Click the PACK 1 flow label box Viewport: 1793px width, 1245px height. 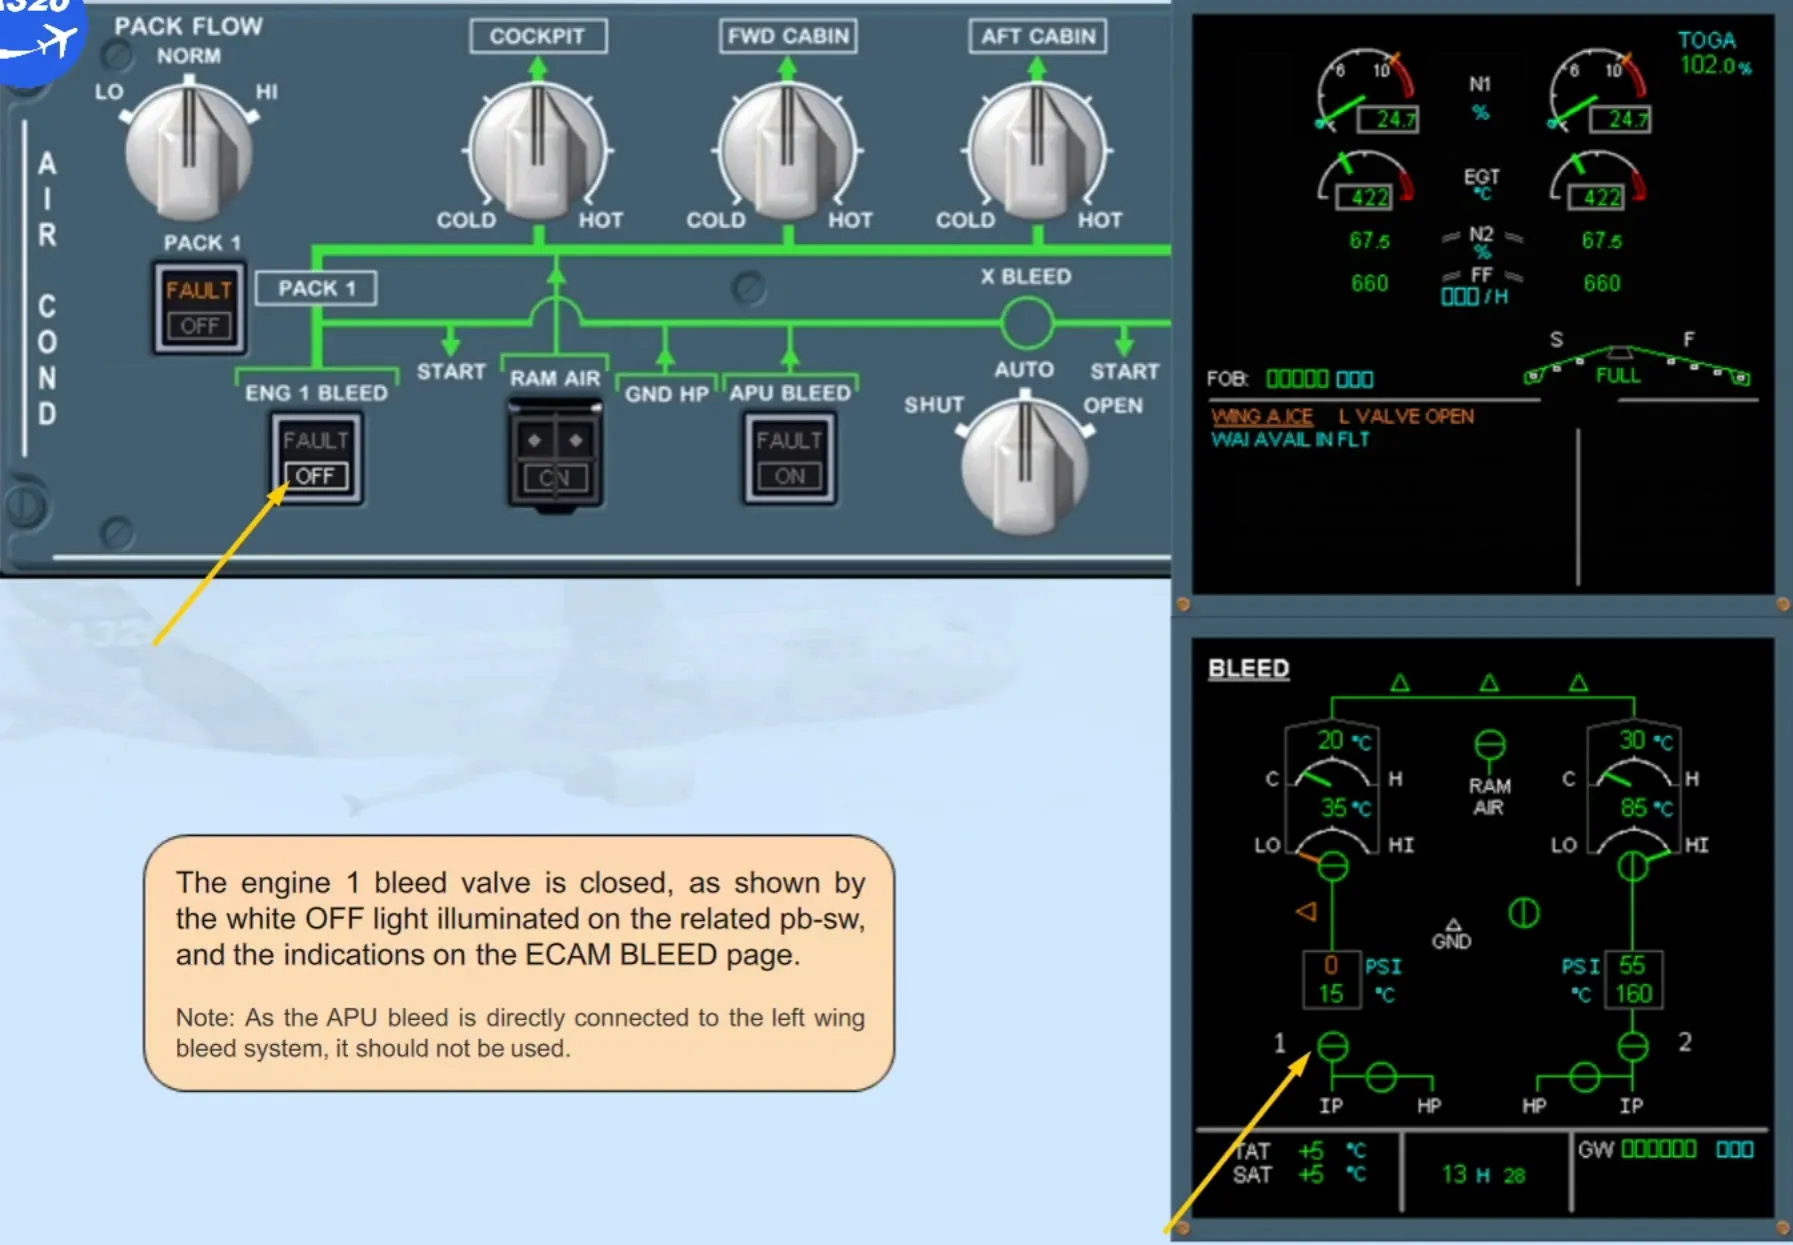pos(316,288)
